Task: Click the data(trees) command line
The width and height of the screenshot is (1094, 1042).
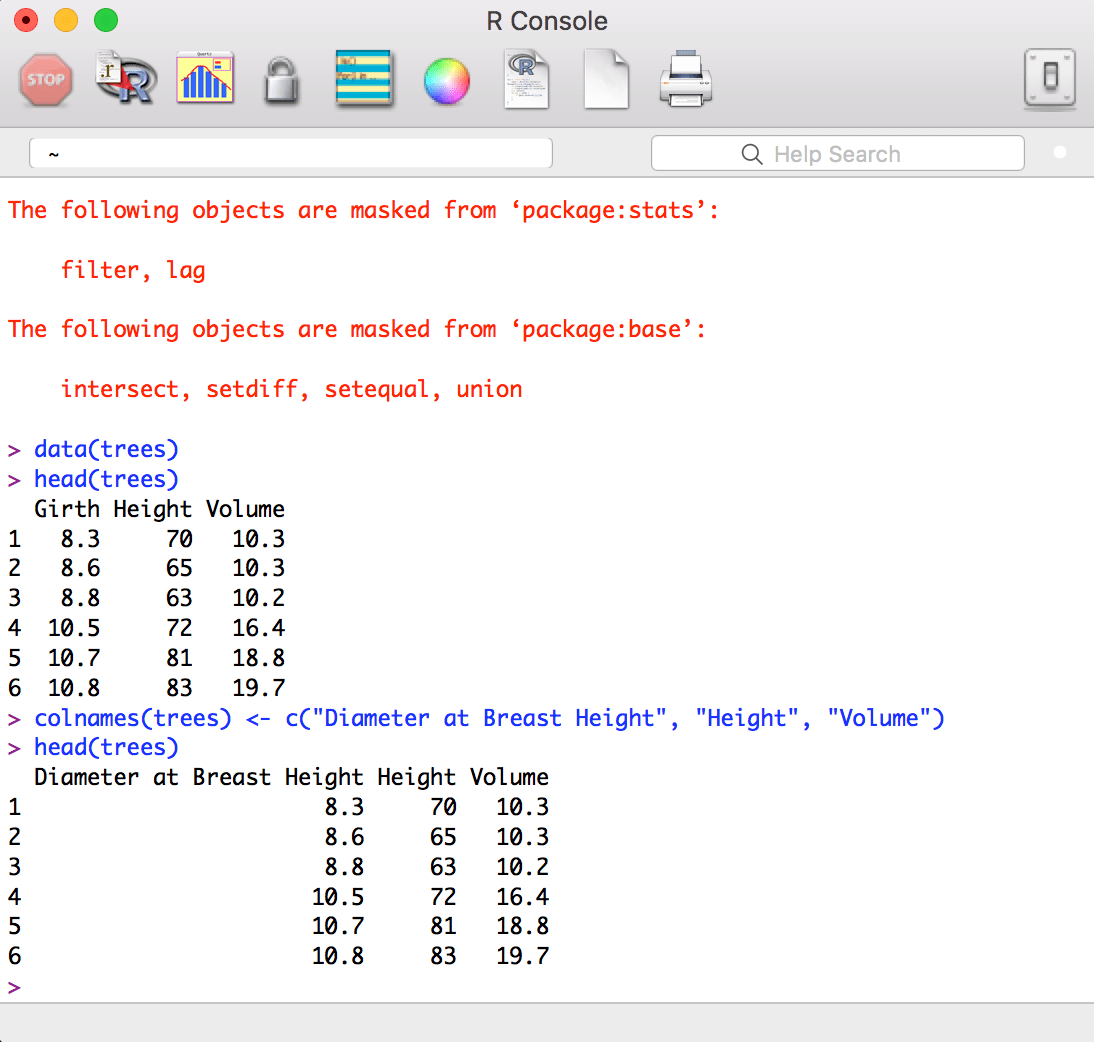Action: click(x=105, y=449)
